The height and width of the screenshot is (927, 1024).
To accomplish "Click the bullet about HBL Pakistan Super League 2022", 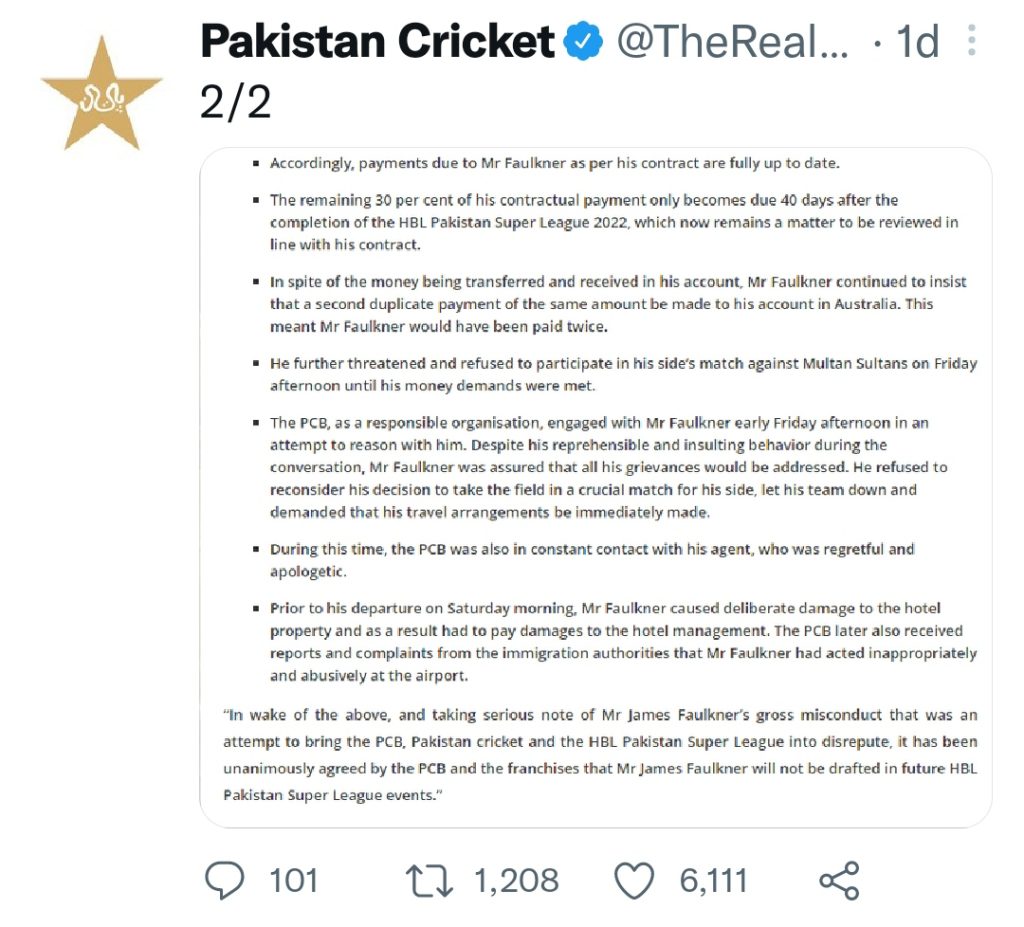I will tap(614, 222).
